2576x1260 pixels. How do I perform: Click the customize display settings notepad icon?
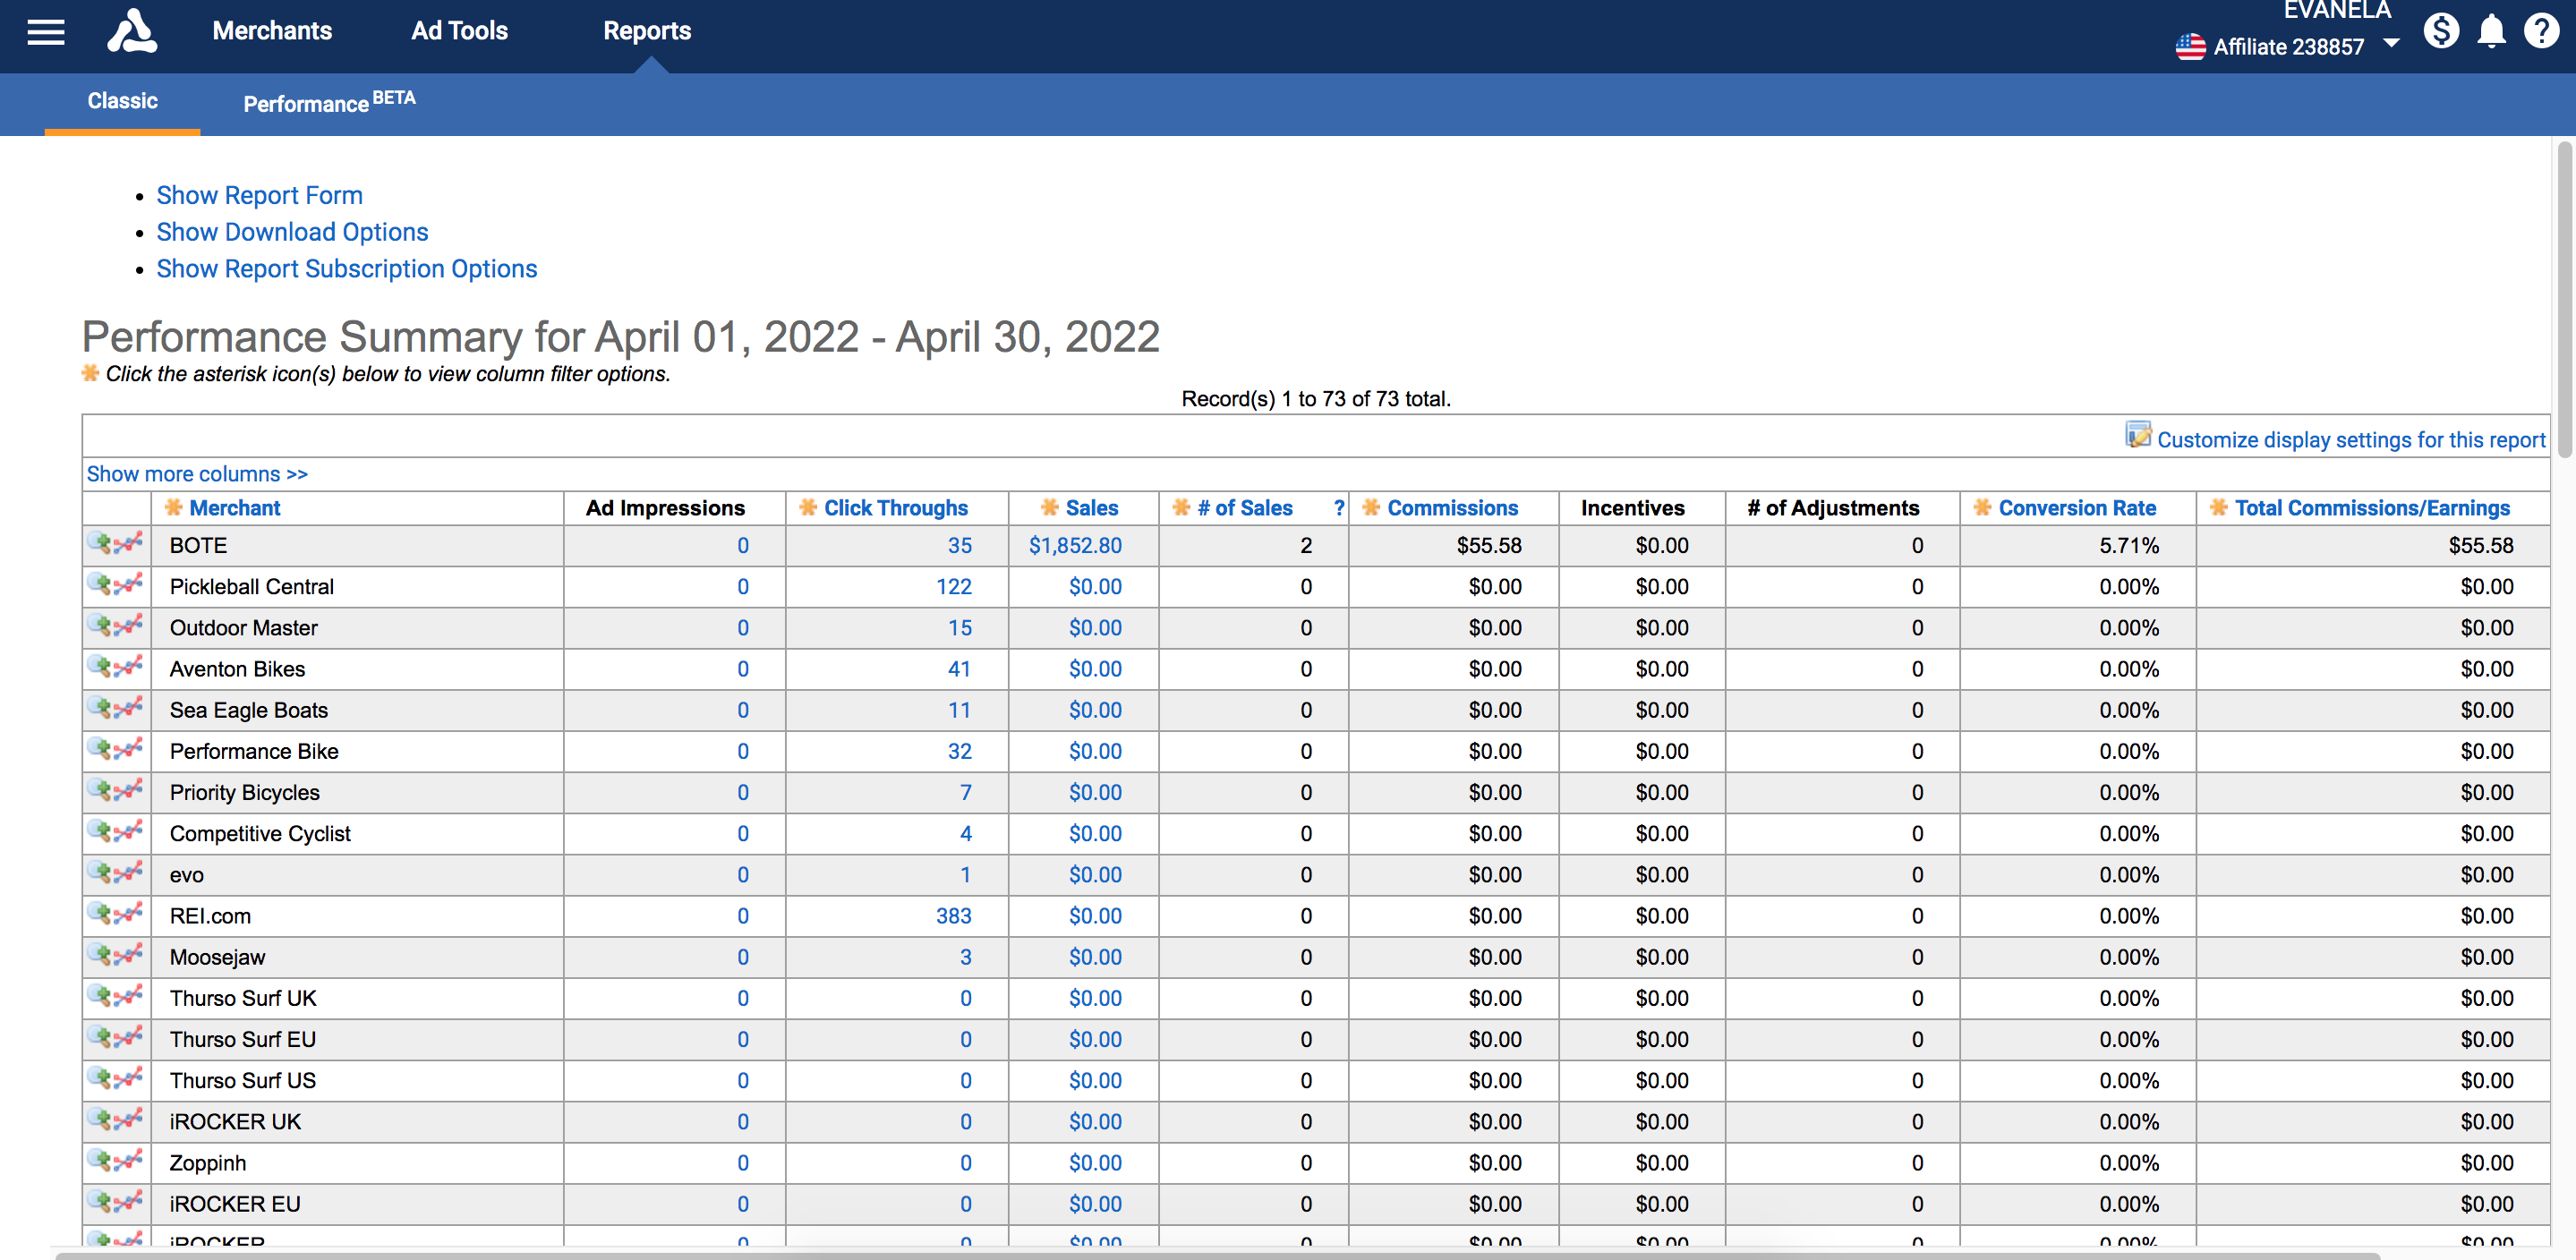tap(2138, 436)
